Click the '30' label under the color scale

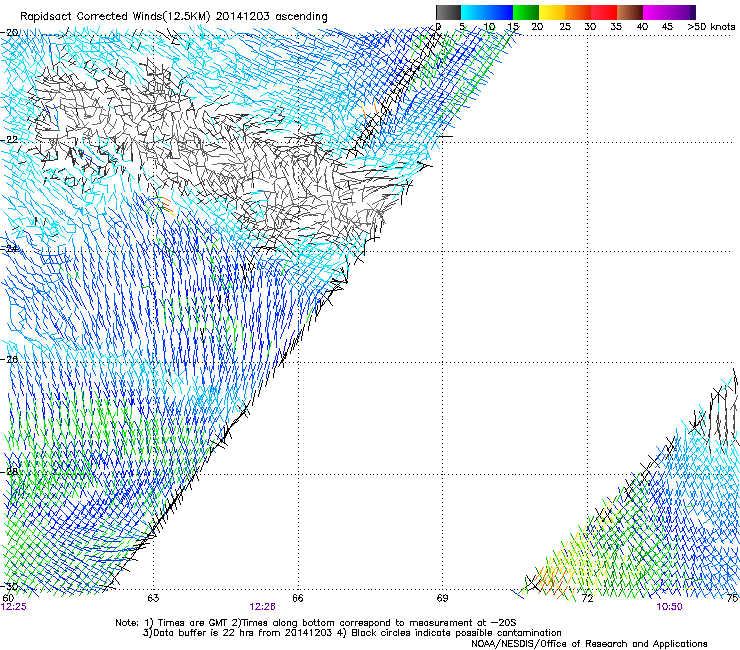point(590,26)
